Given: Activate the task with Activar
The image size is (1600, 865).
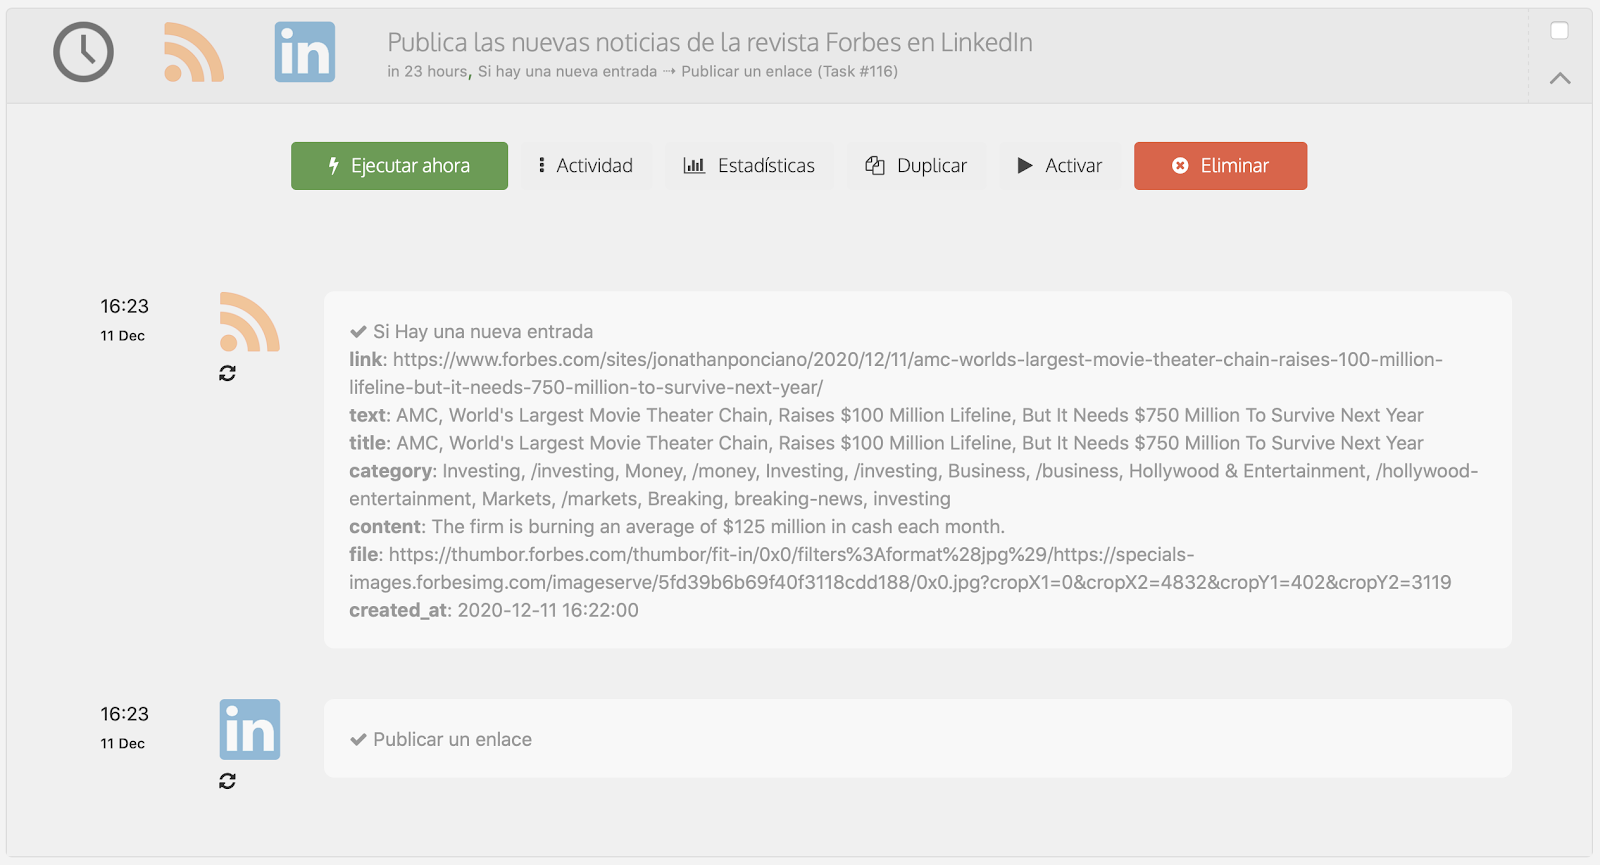Looking at the screenshot, I should click(x=1060, y=166).
